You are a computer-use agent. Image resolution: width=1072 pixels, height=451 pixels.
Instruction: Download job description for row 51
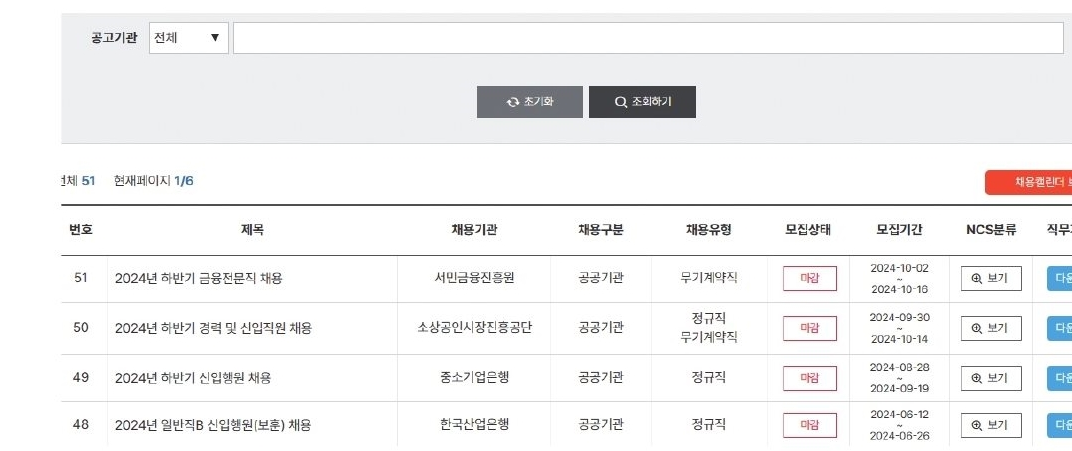point(1060,278)
